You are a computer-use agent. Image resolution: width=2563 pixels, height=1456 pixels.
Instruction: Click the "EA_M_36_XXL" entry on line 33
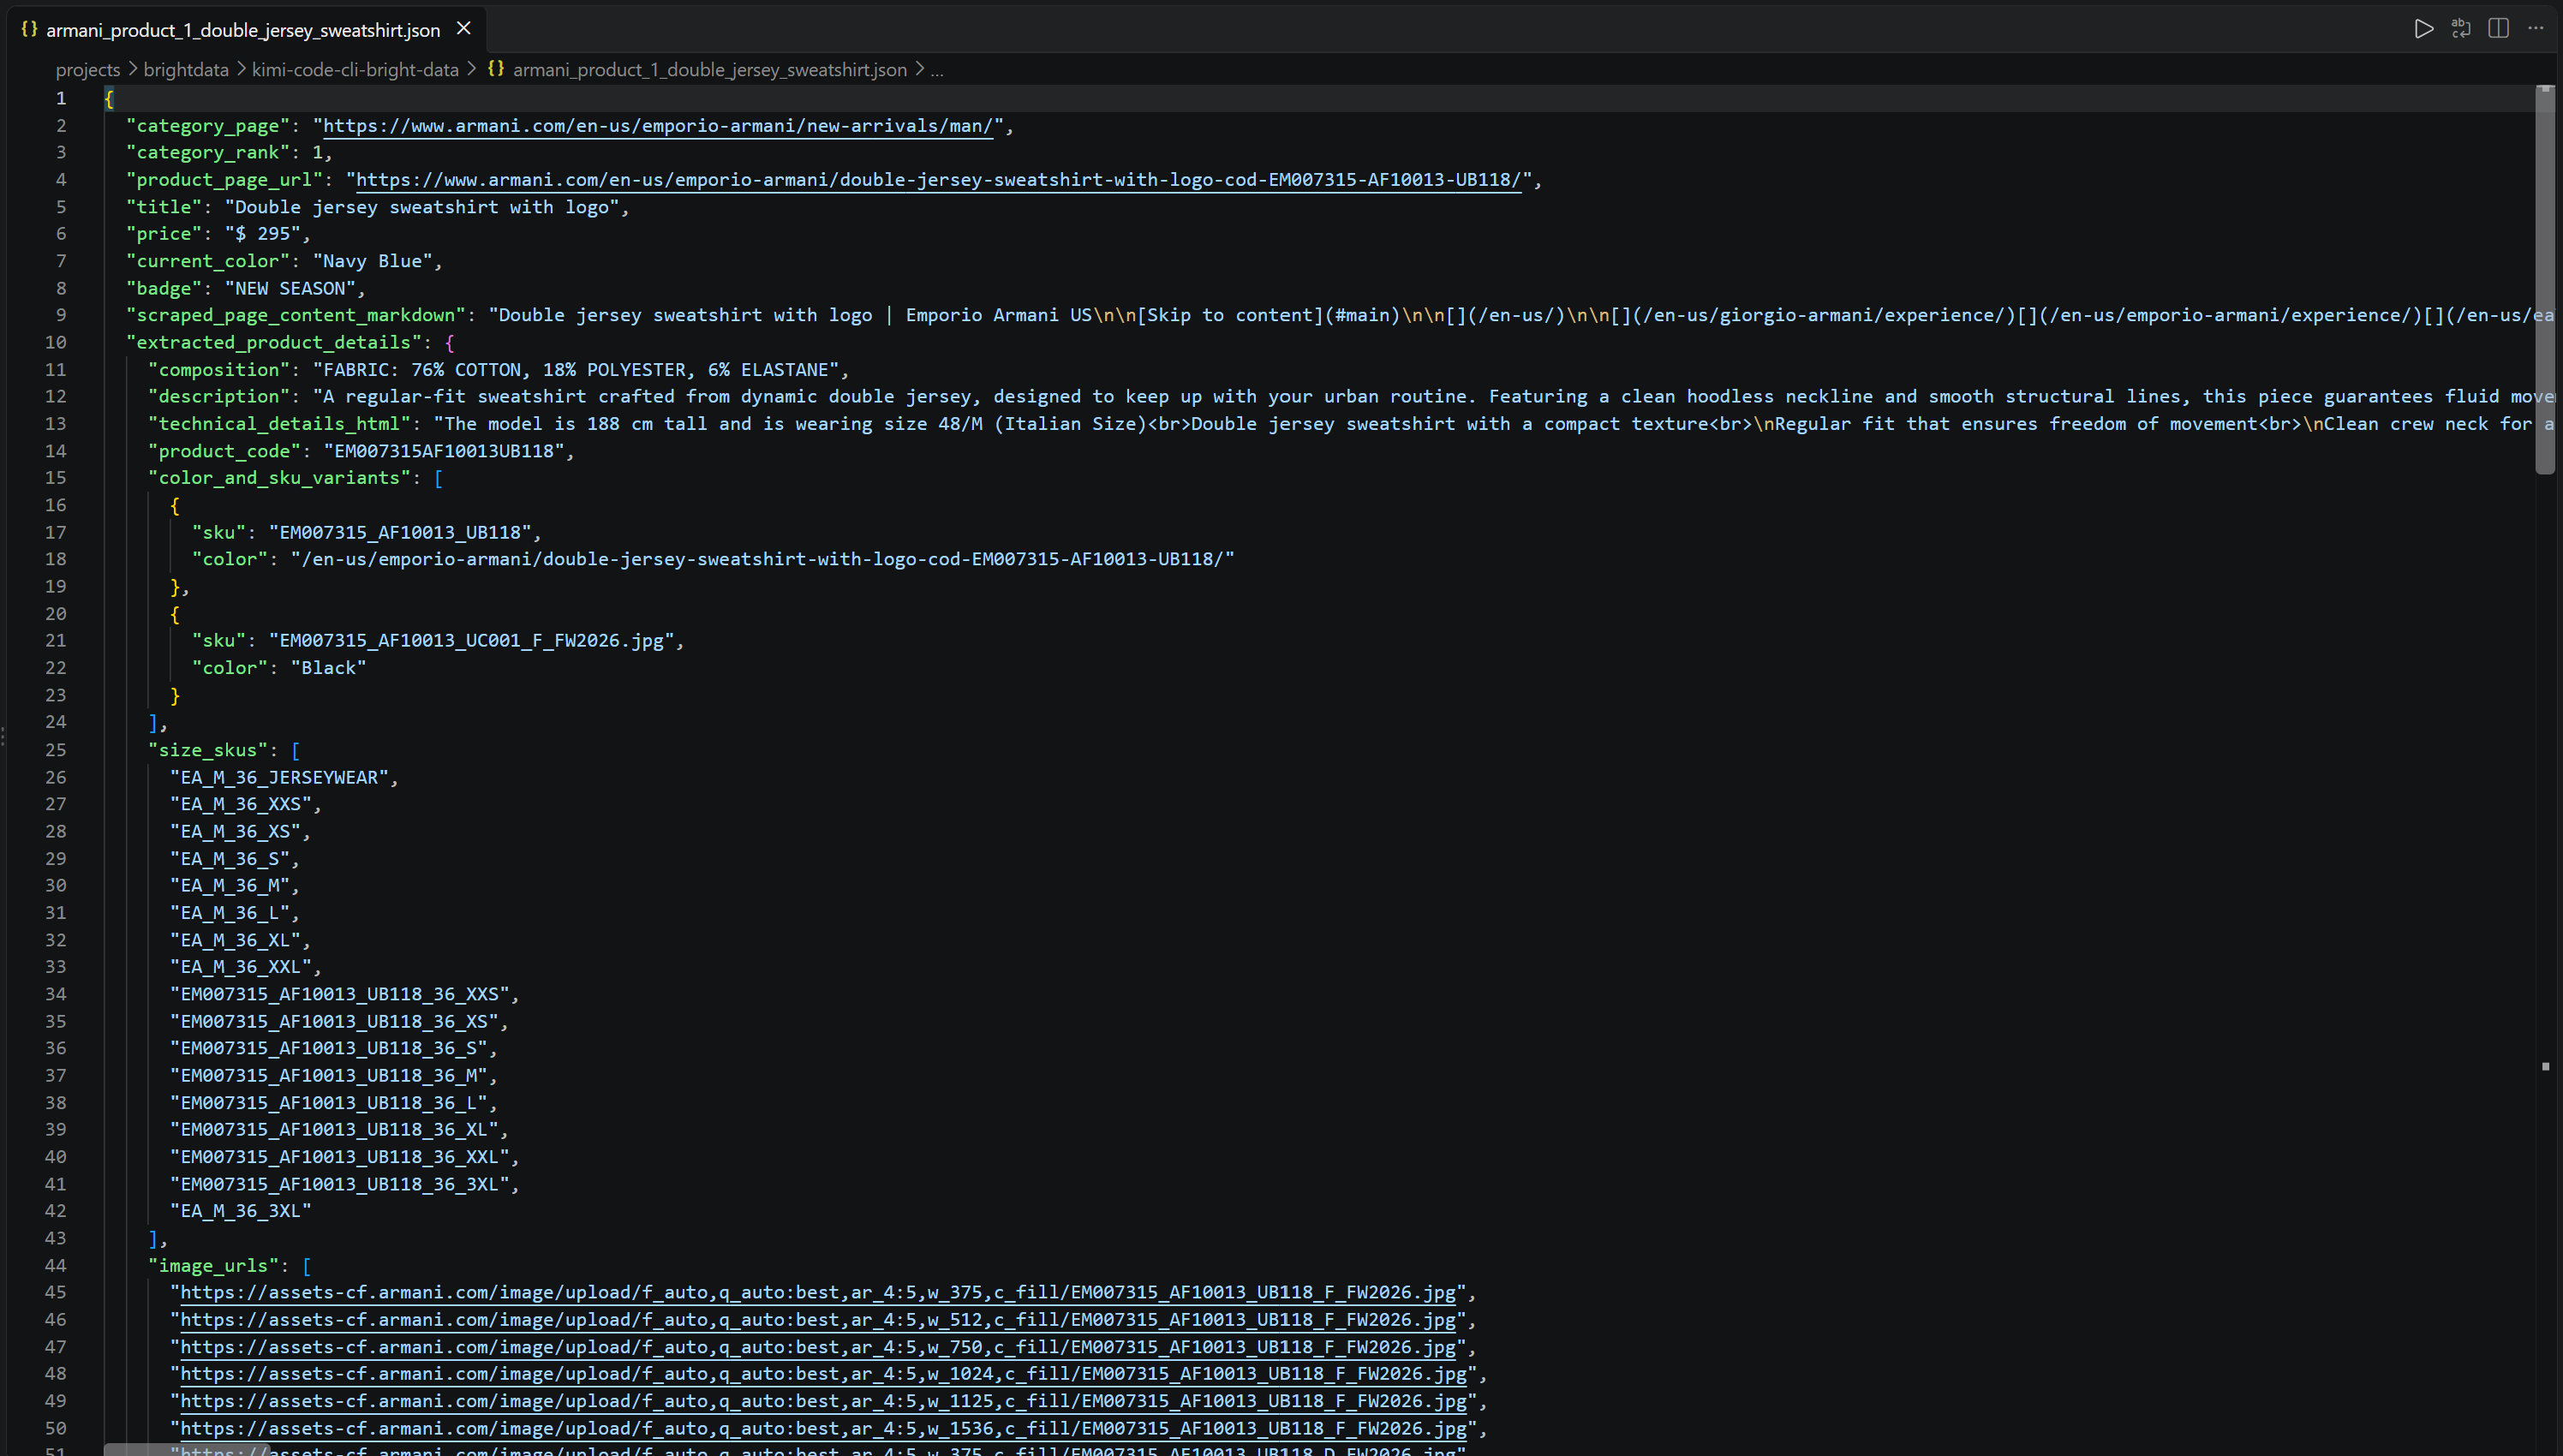pos(241,968)
